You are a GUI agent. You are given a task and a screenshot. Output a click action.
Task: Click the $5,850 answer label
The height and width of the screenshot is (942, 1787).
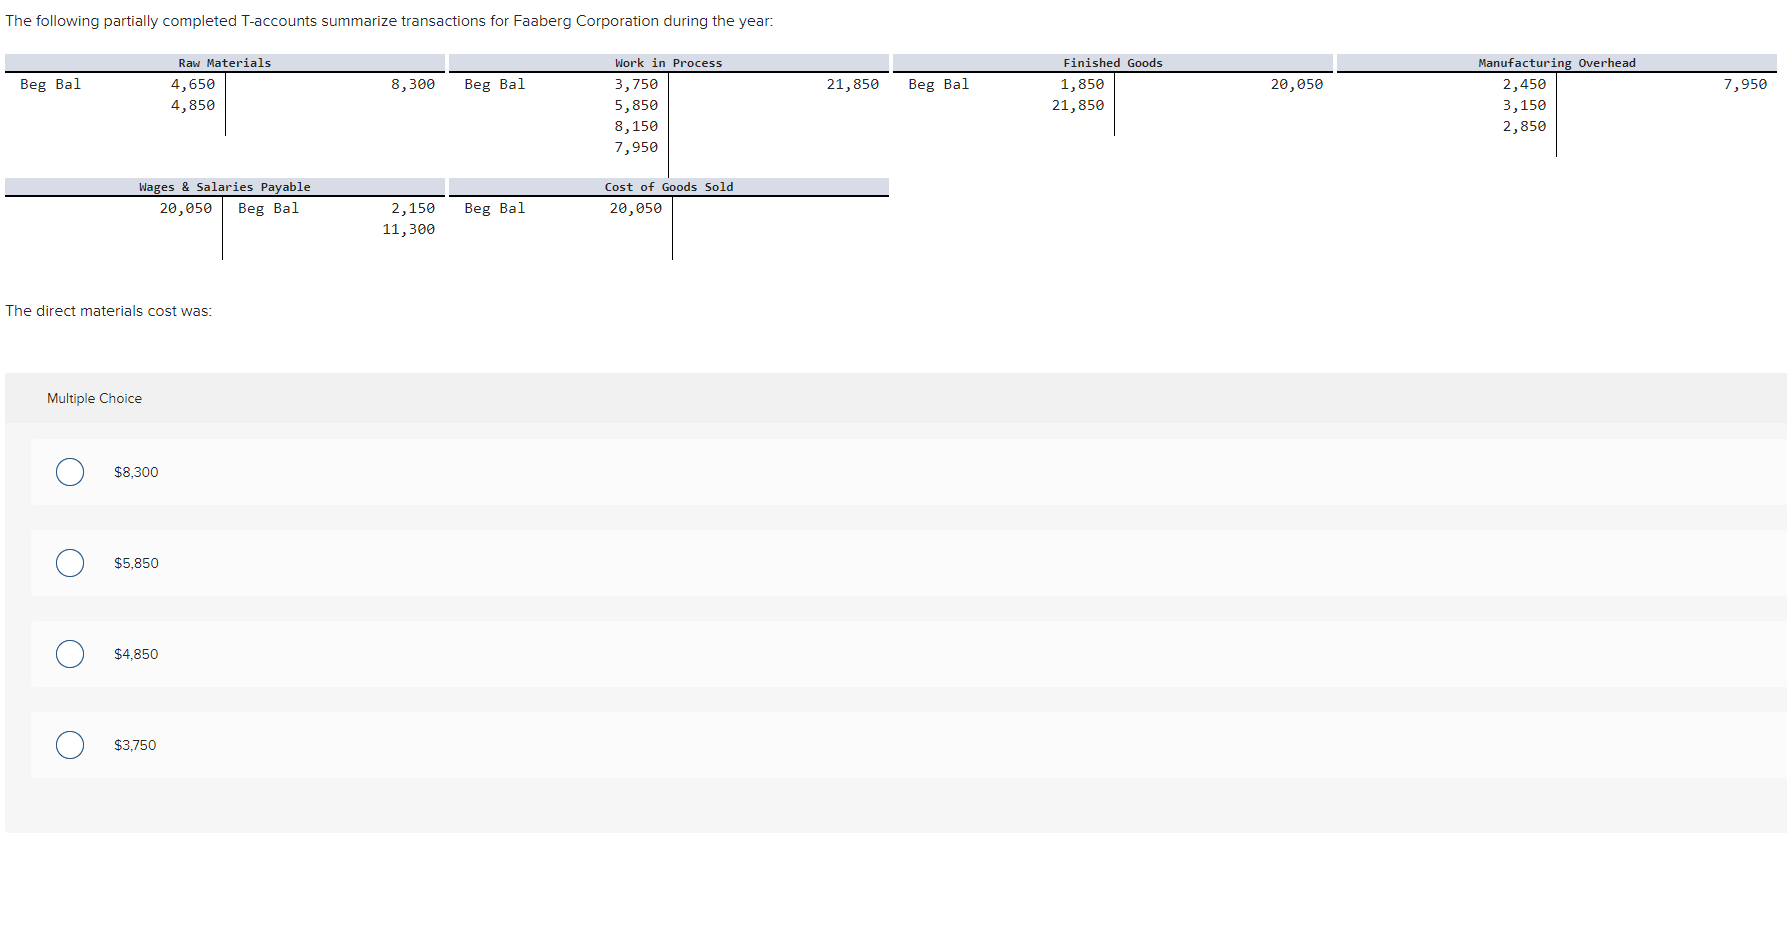click(x=136, y=563)
